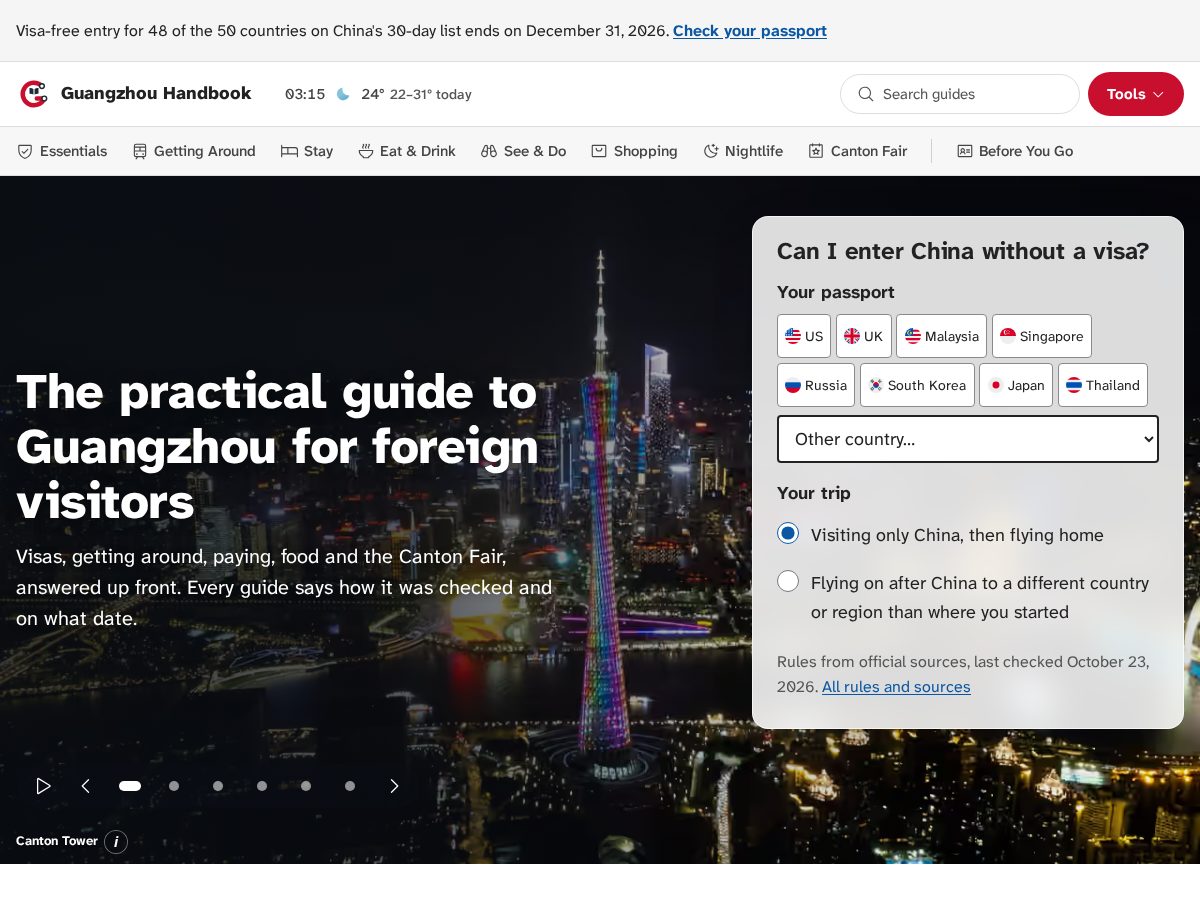
Task: Click the search magnifier icon
Action: coord(866,94)
